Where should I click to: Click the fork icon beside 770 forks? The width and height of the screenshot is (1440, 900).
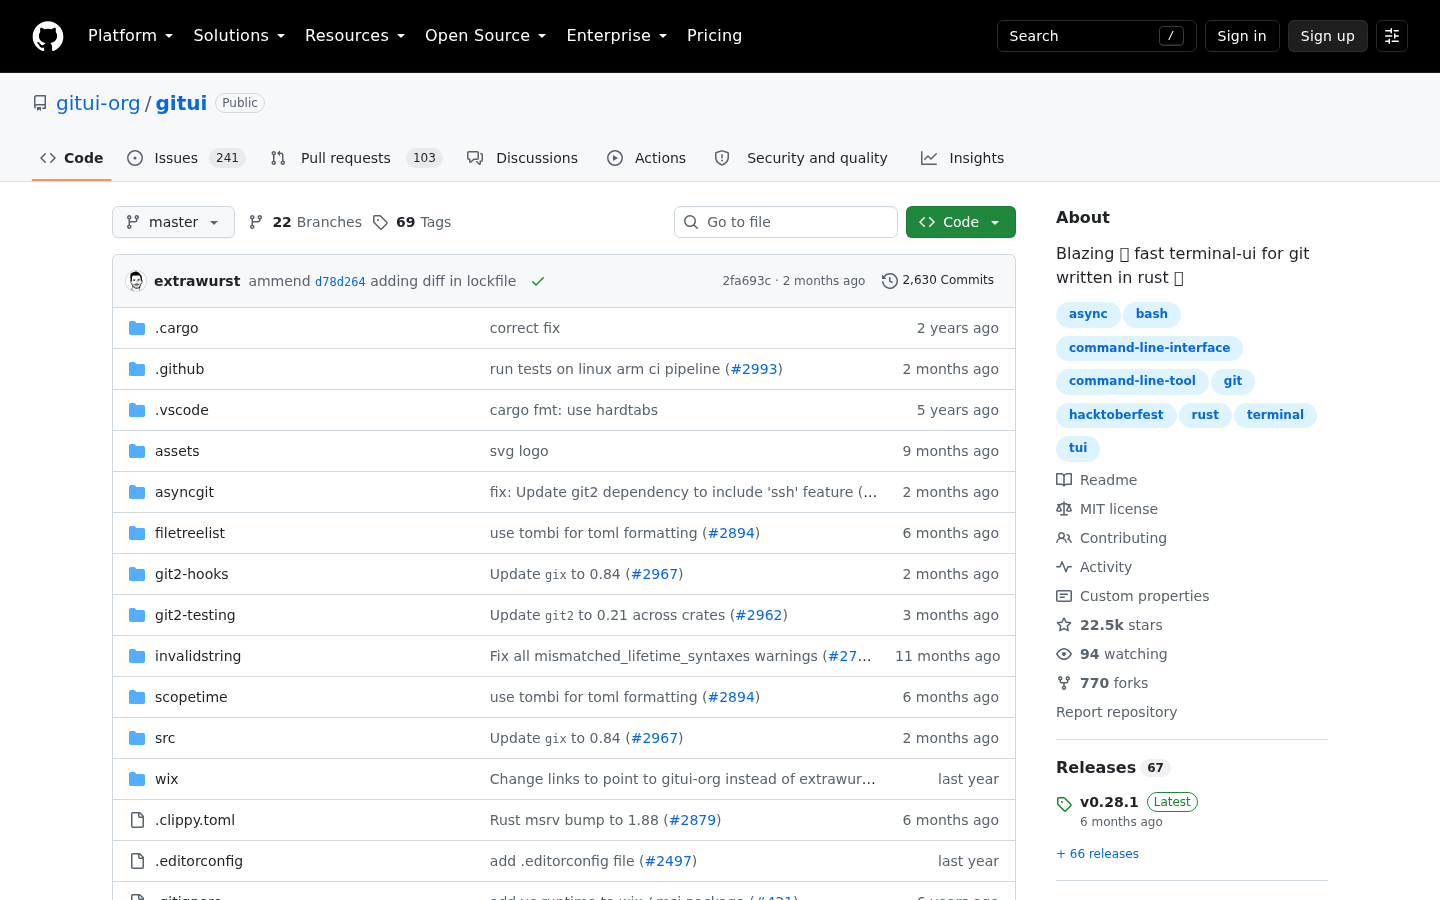point(1064,683)
